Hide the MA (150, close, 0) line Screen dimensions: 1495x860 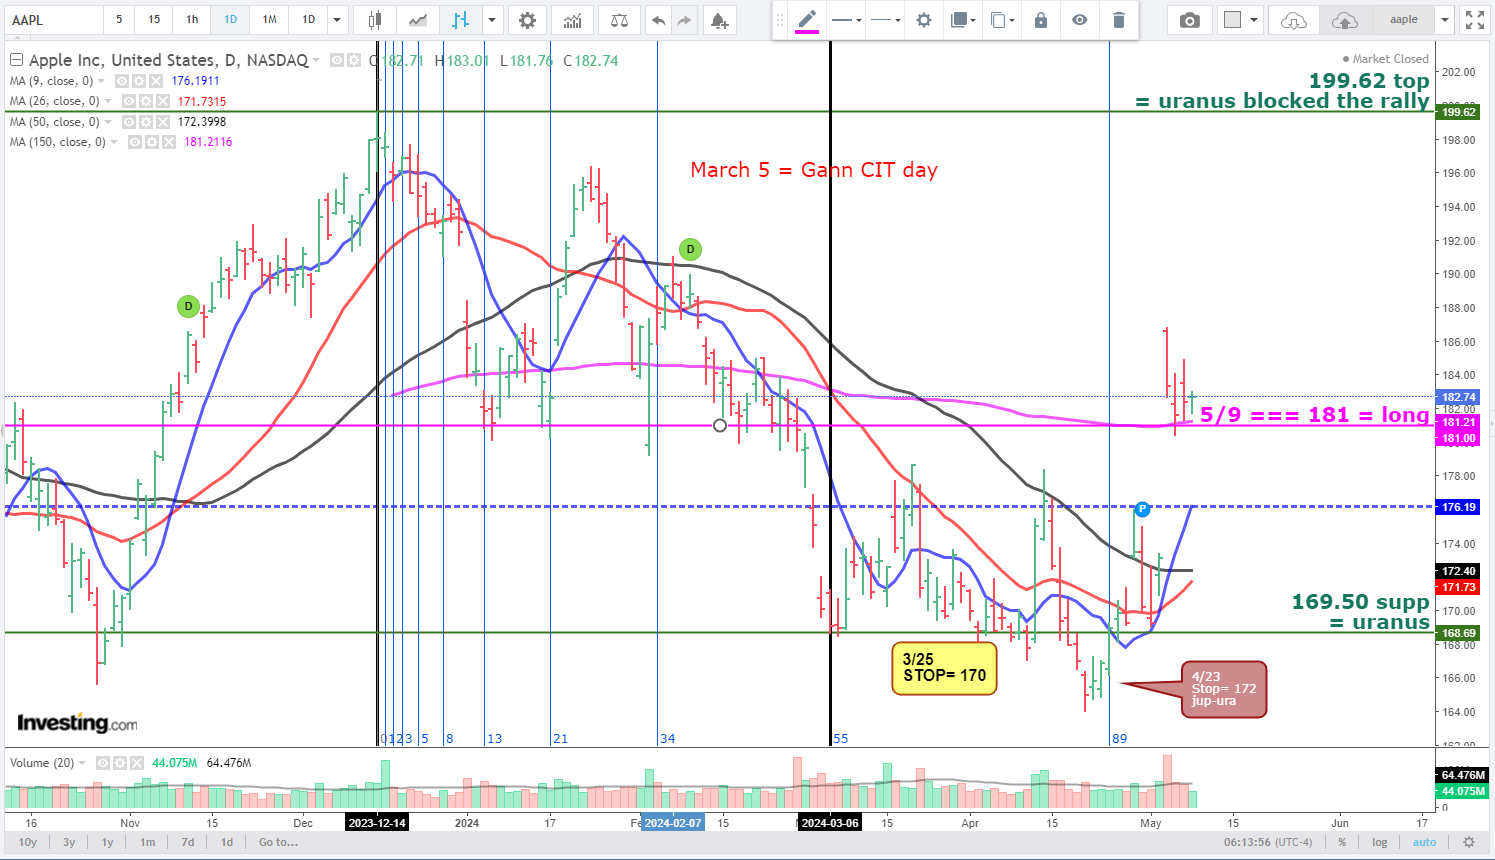click(x=136, y=142)
